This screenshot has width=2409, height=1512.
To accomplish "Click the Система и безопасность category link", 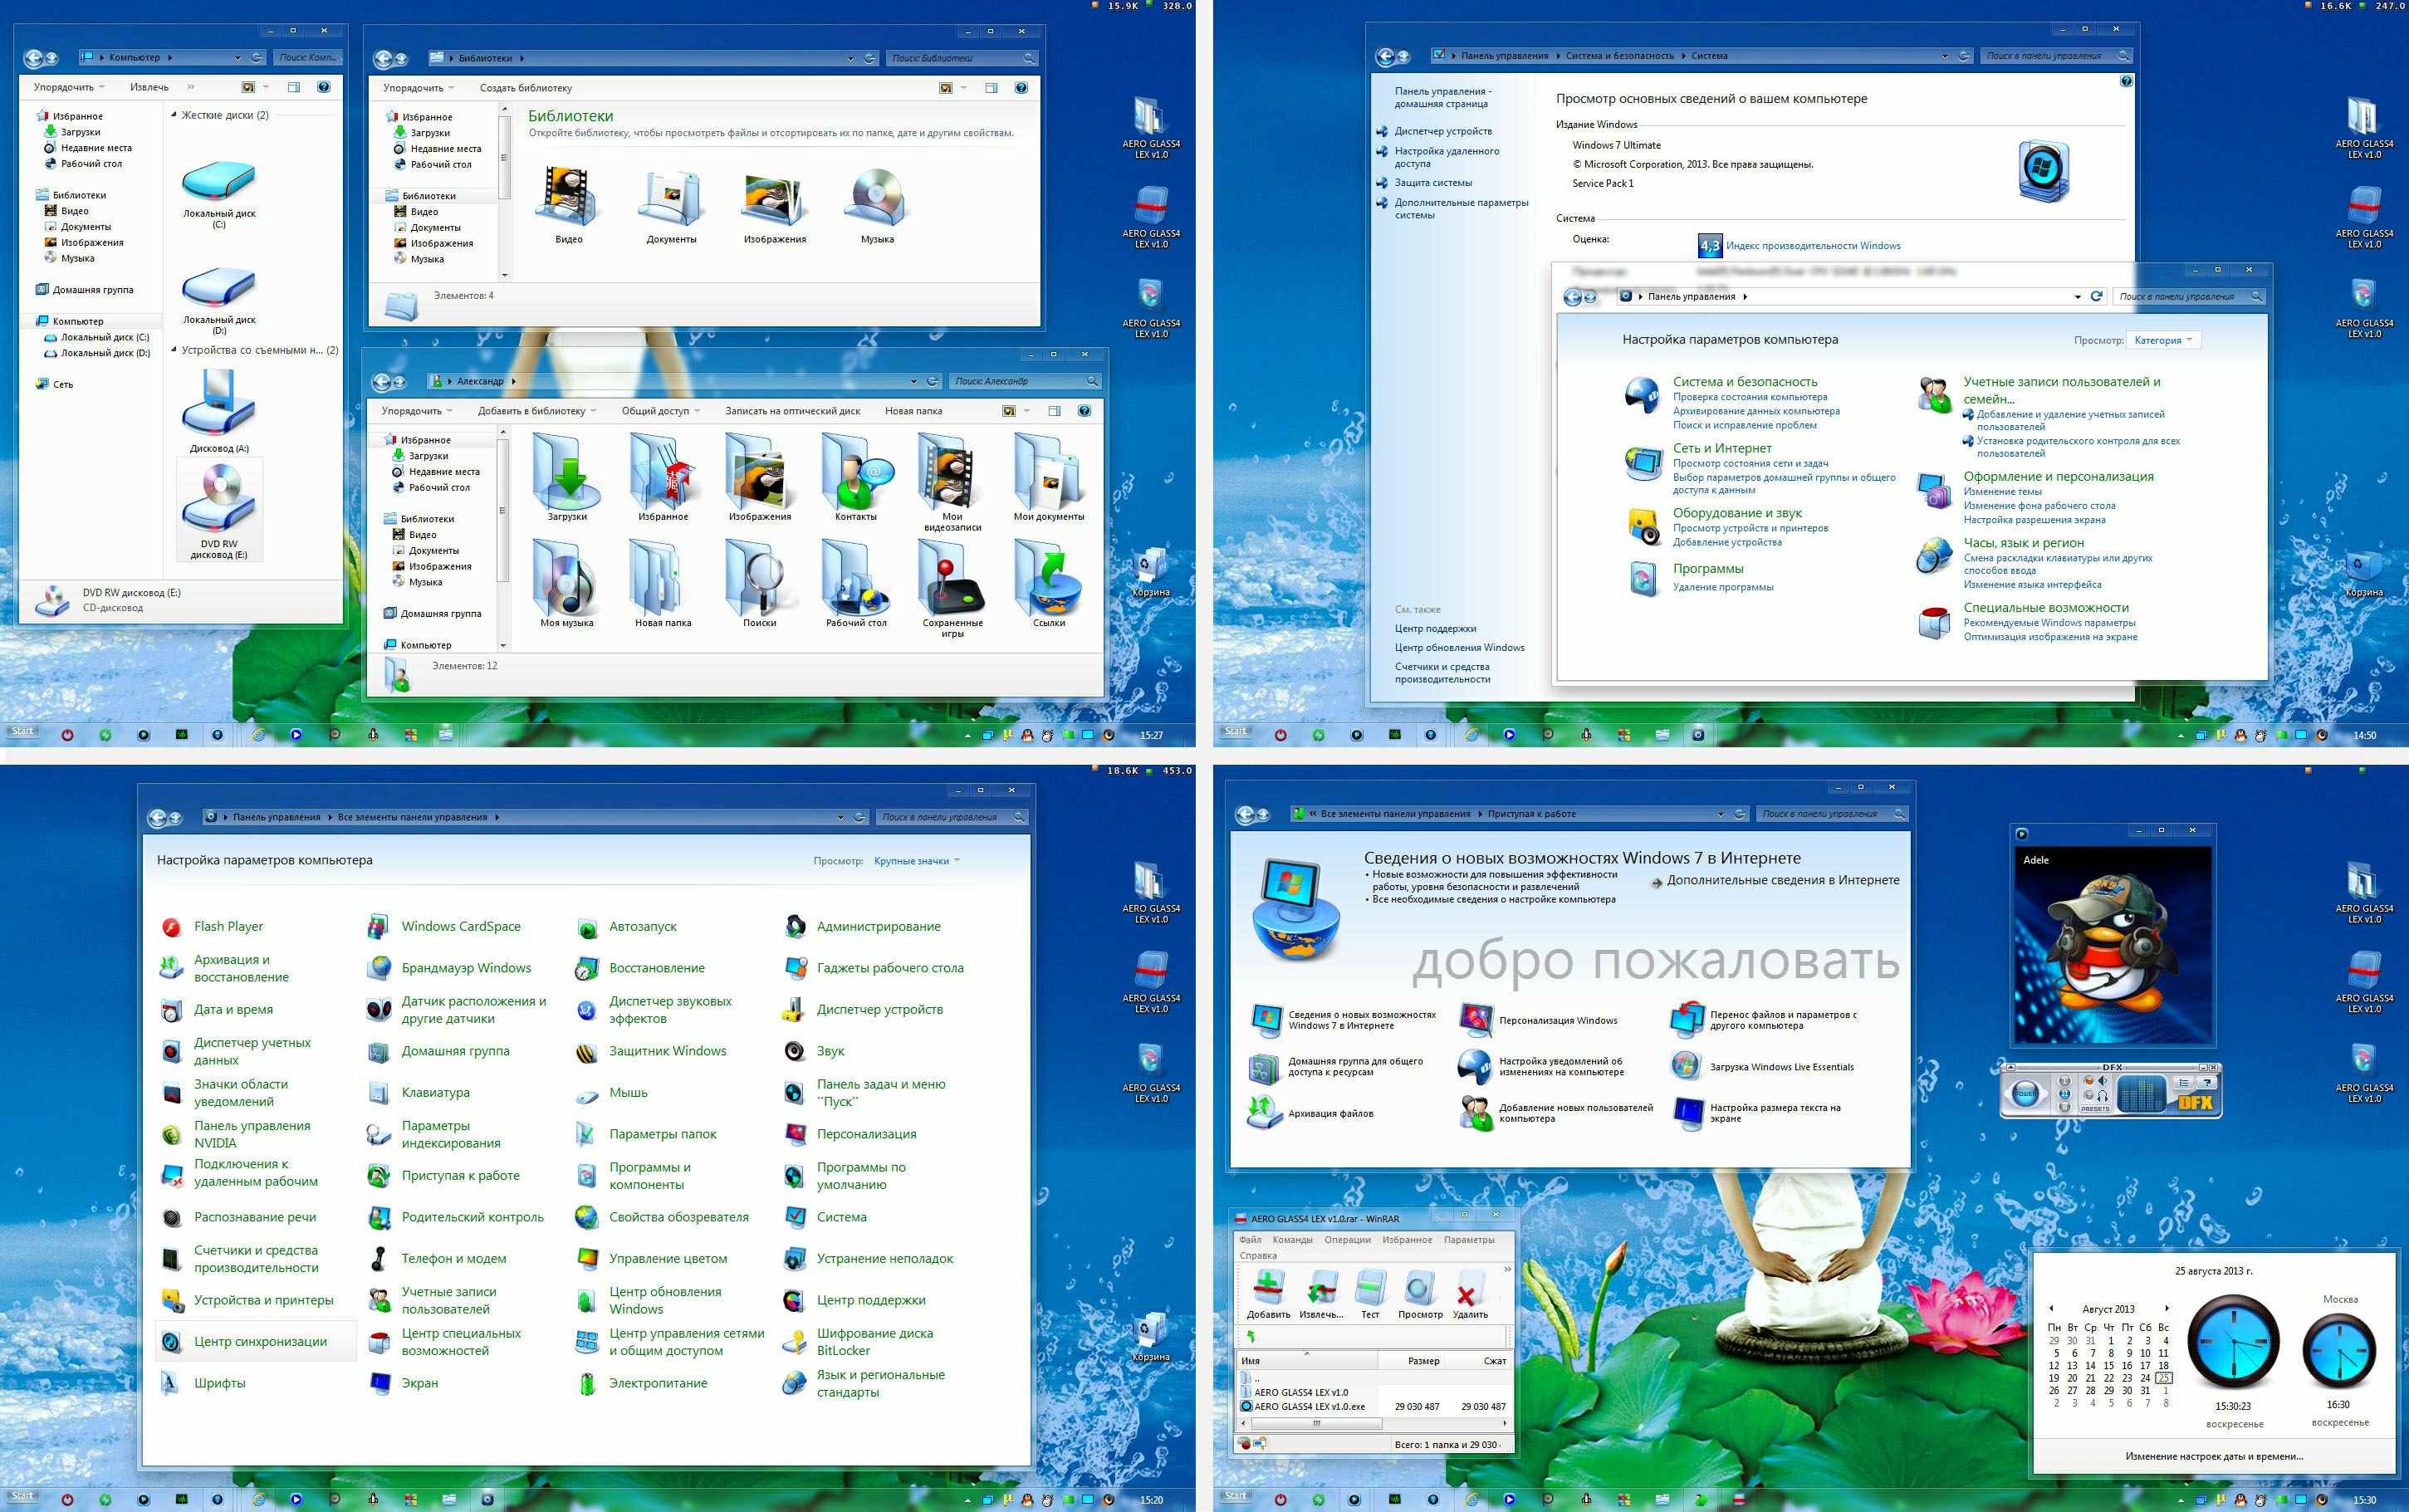I will 1738,381.
